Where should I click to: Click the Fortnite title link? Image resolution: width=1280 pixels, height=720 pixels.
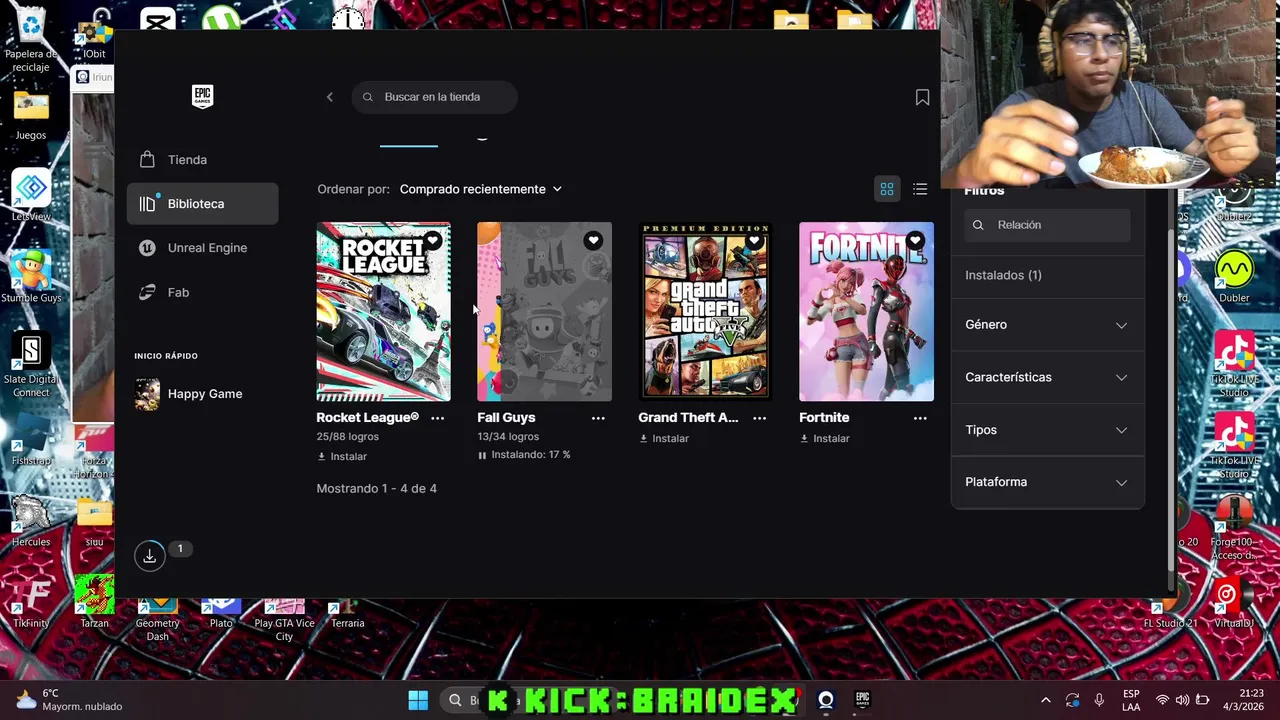824,418
